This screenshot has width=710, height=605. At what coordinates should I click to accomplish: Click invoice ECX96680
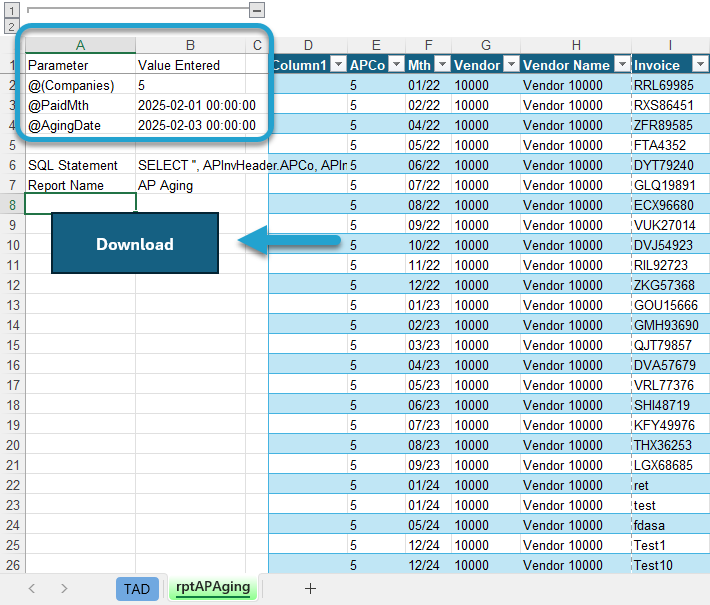(x=670, y=205)
